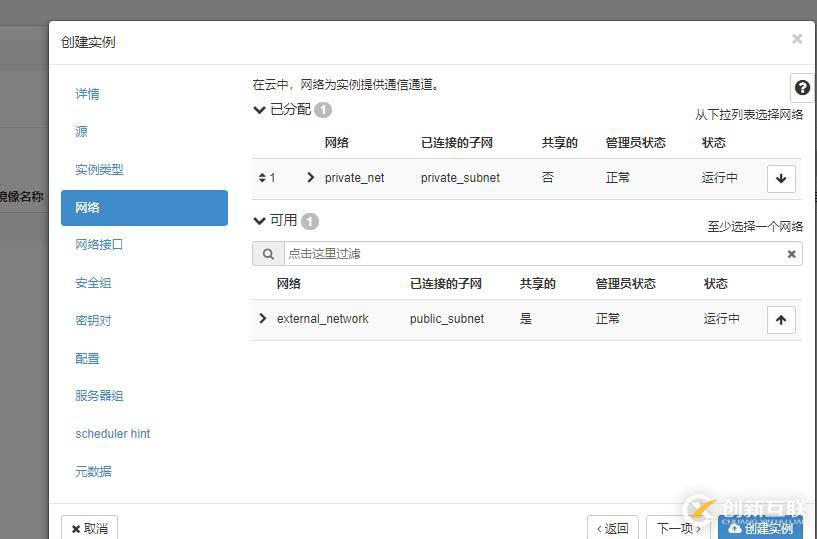Click the 已连接的子网 header in available table

click(x=446, y=284)
